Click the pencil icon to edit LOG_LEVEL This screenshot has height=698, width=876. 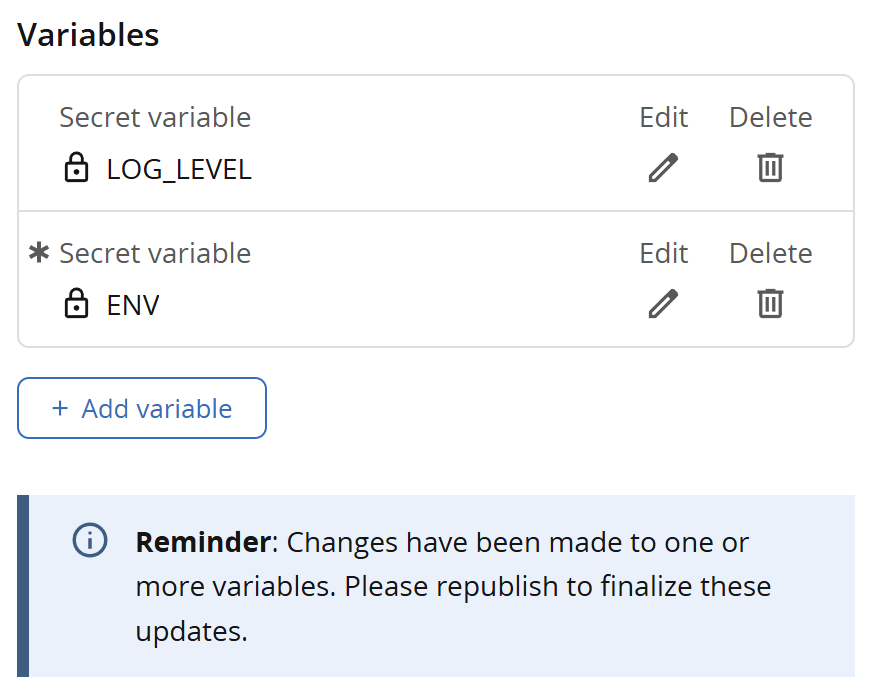663,168
